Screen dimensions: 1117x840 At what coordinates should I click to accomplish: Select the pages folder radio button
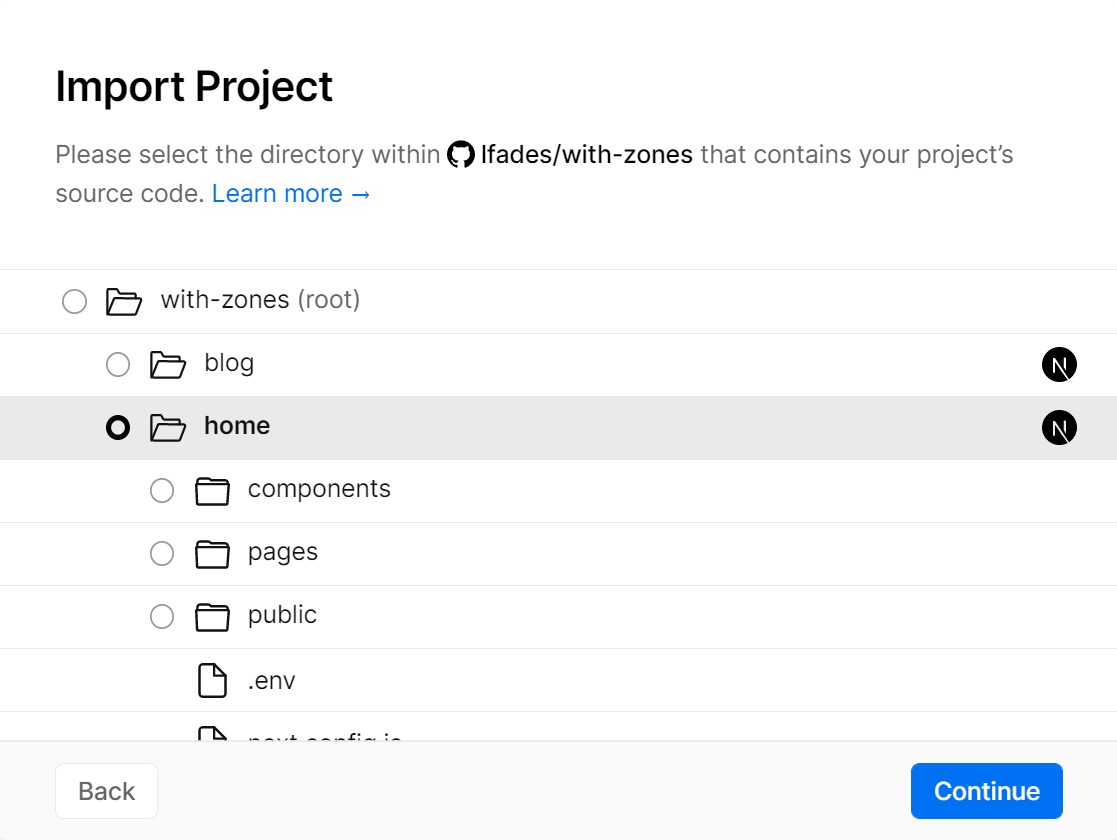(162, 553)
